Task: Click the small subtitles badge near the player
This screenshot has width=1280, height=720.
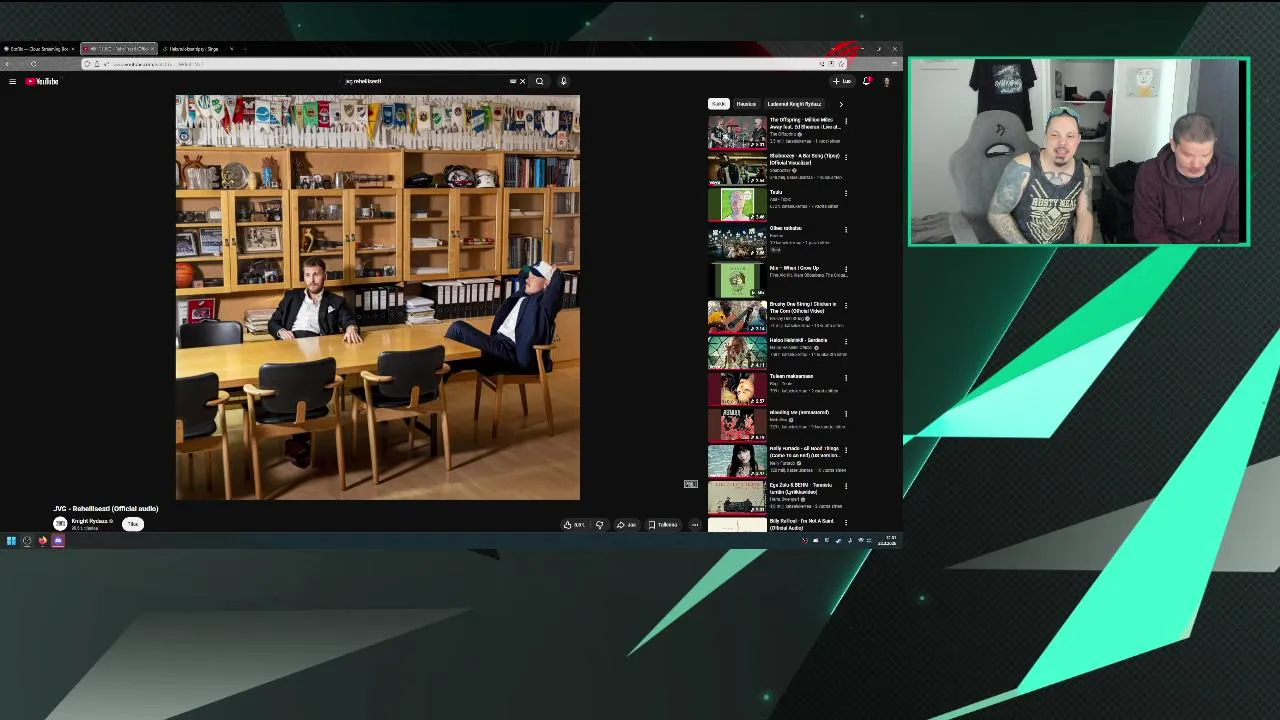Action: tap(691, 484)
